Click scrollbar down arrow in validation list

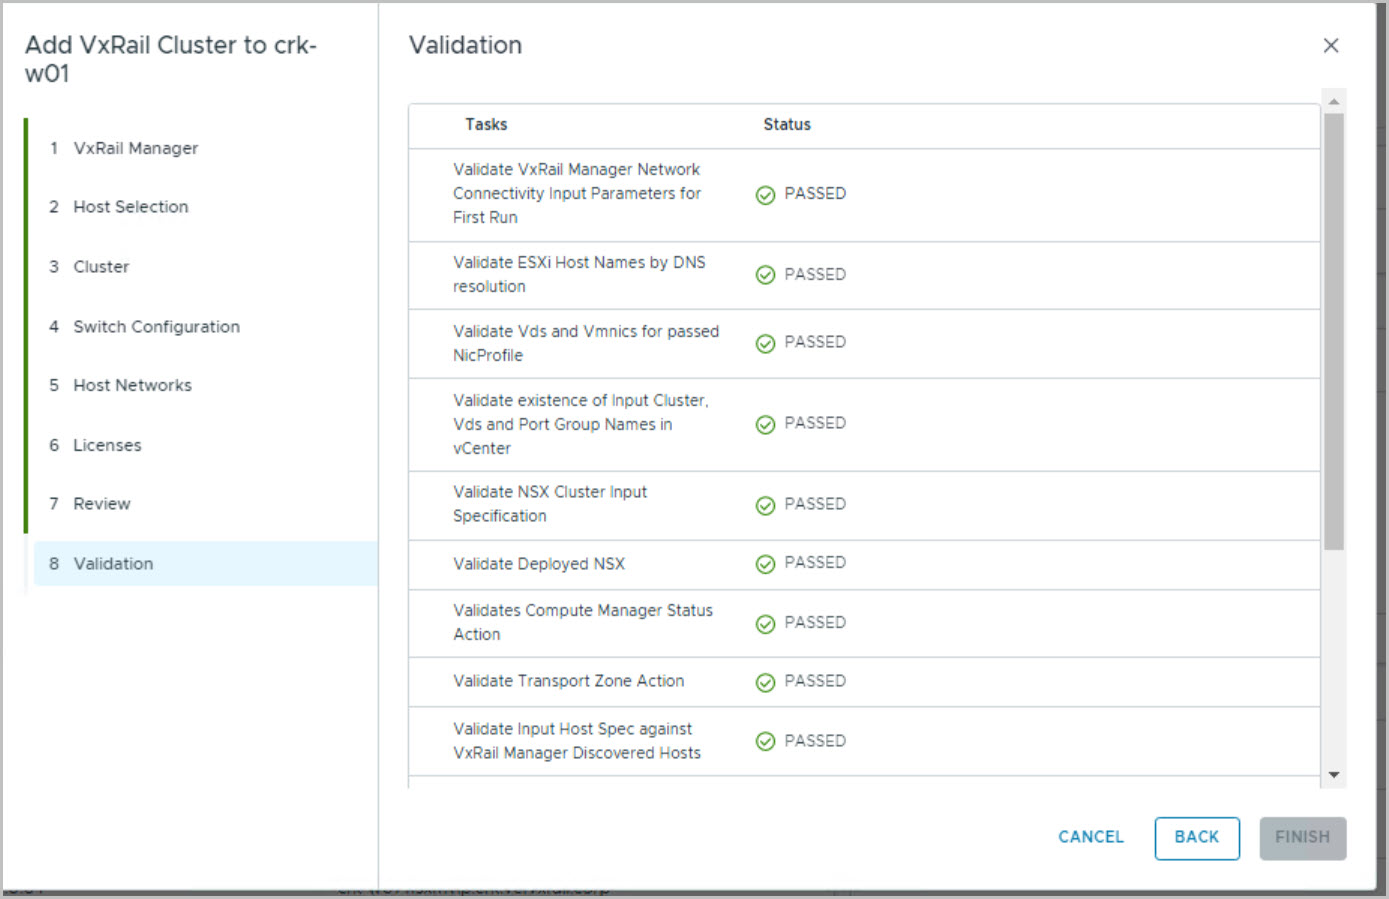coord(1334,775)
